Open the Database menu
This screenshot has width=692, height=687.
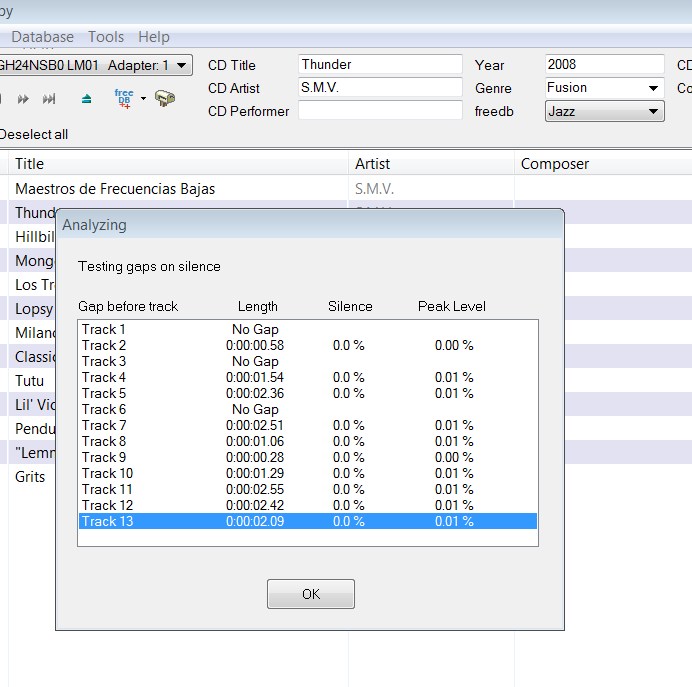(42, 37)
